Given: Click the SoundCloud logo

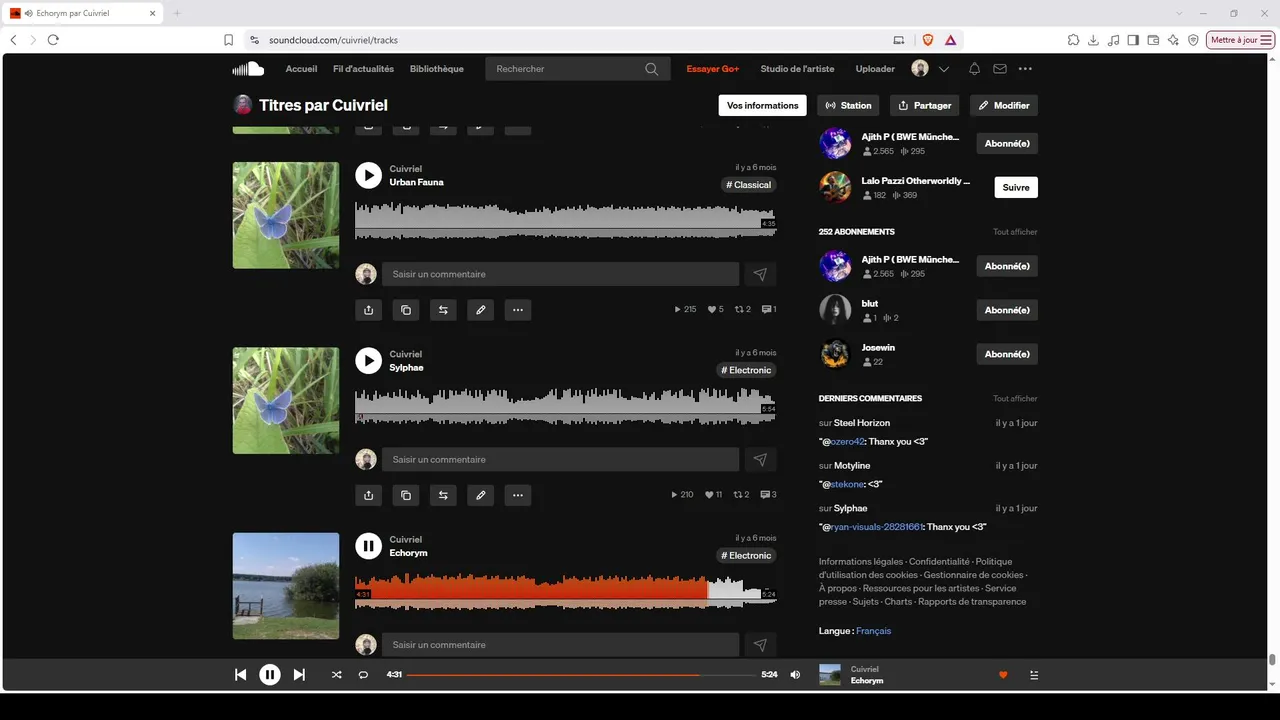Looking at the screenshot, I should point(248,69).
